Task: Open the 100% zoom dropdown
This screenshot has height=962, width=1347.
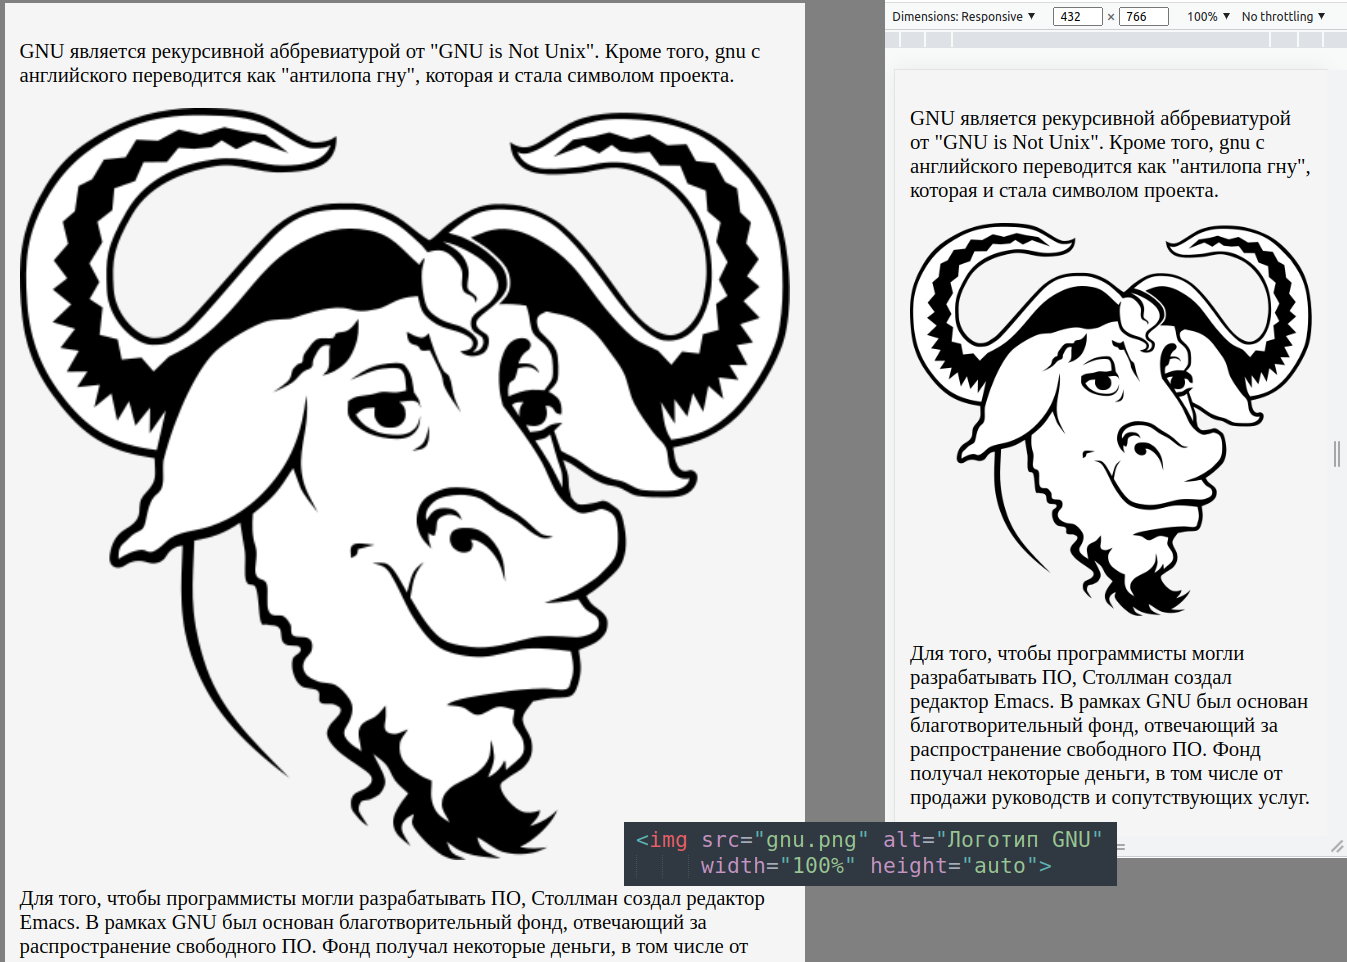Action: (x=1208, y=17)
